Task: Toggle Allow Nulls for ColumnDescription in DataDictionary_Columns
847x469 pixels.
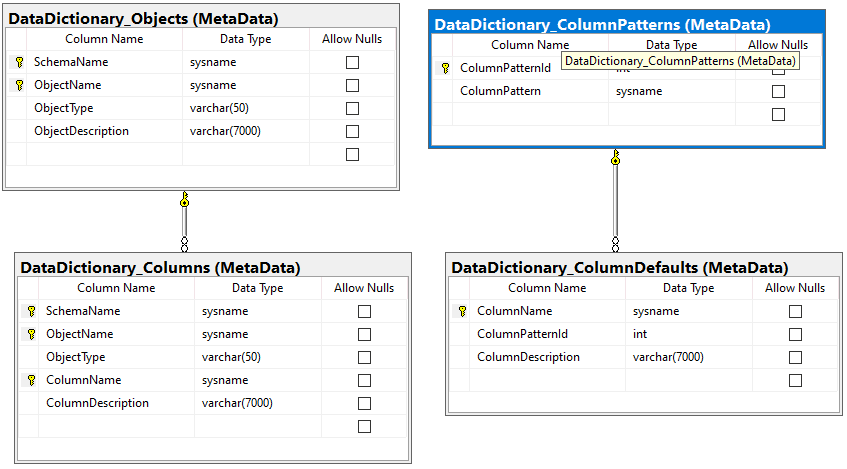Action: point(364,403)
